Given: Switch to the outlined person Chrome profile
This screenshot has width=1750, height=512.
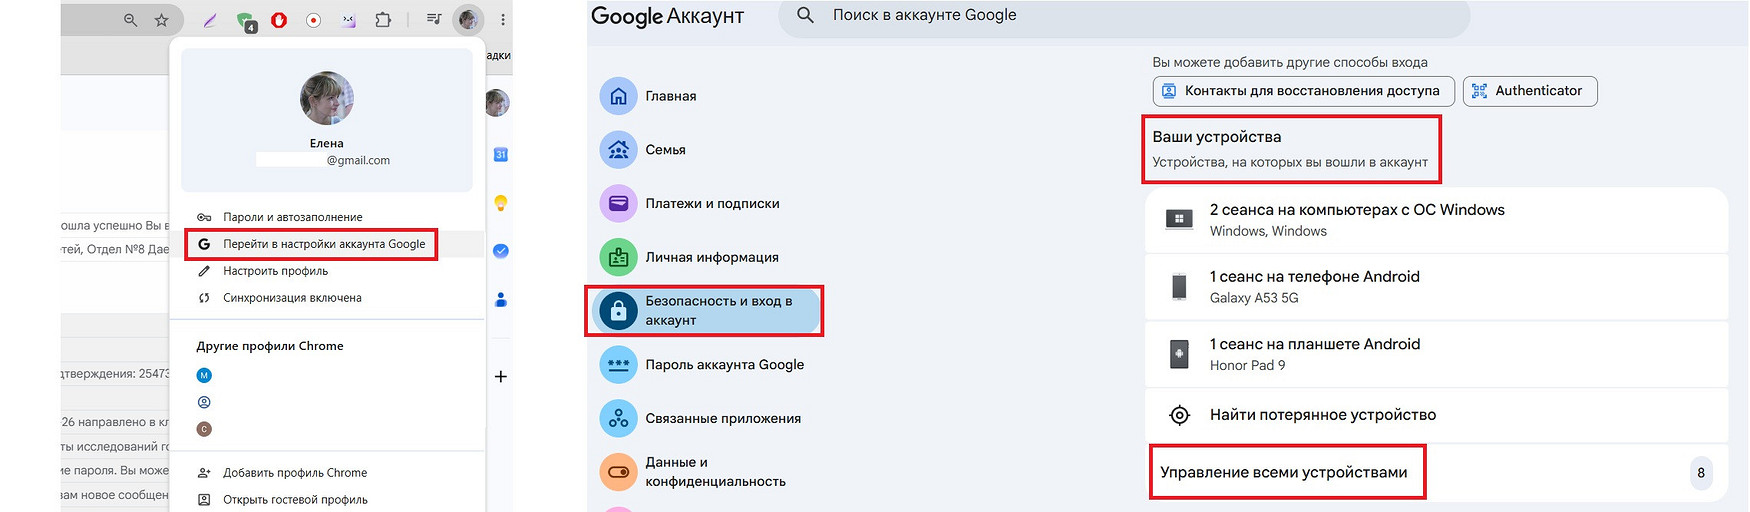Looking at the screenshot, I should click(204, 402).
